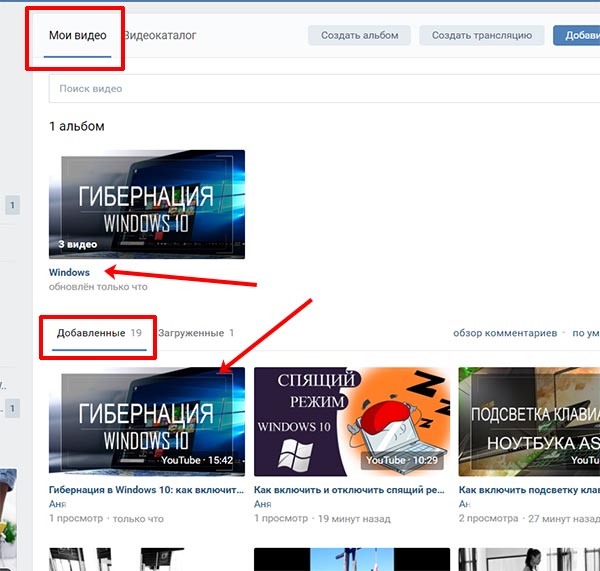600x571 pixels.
Task: Click author Аня under the Гибернация video
Action: point(57,504)
